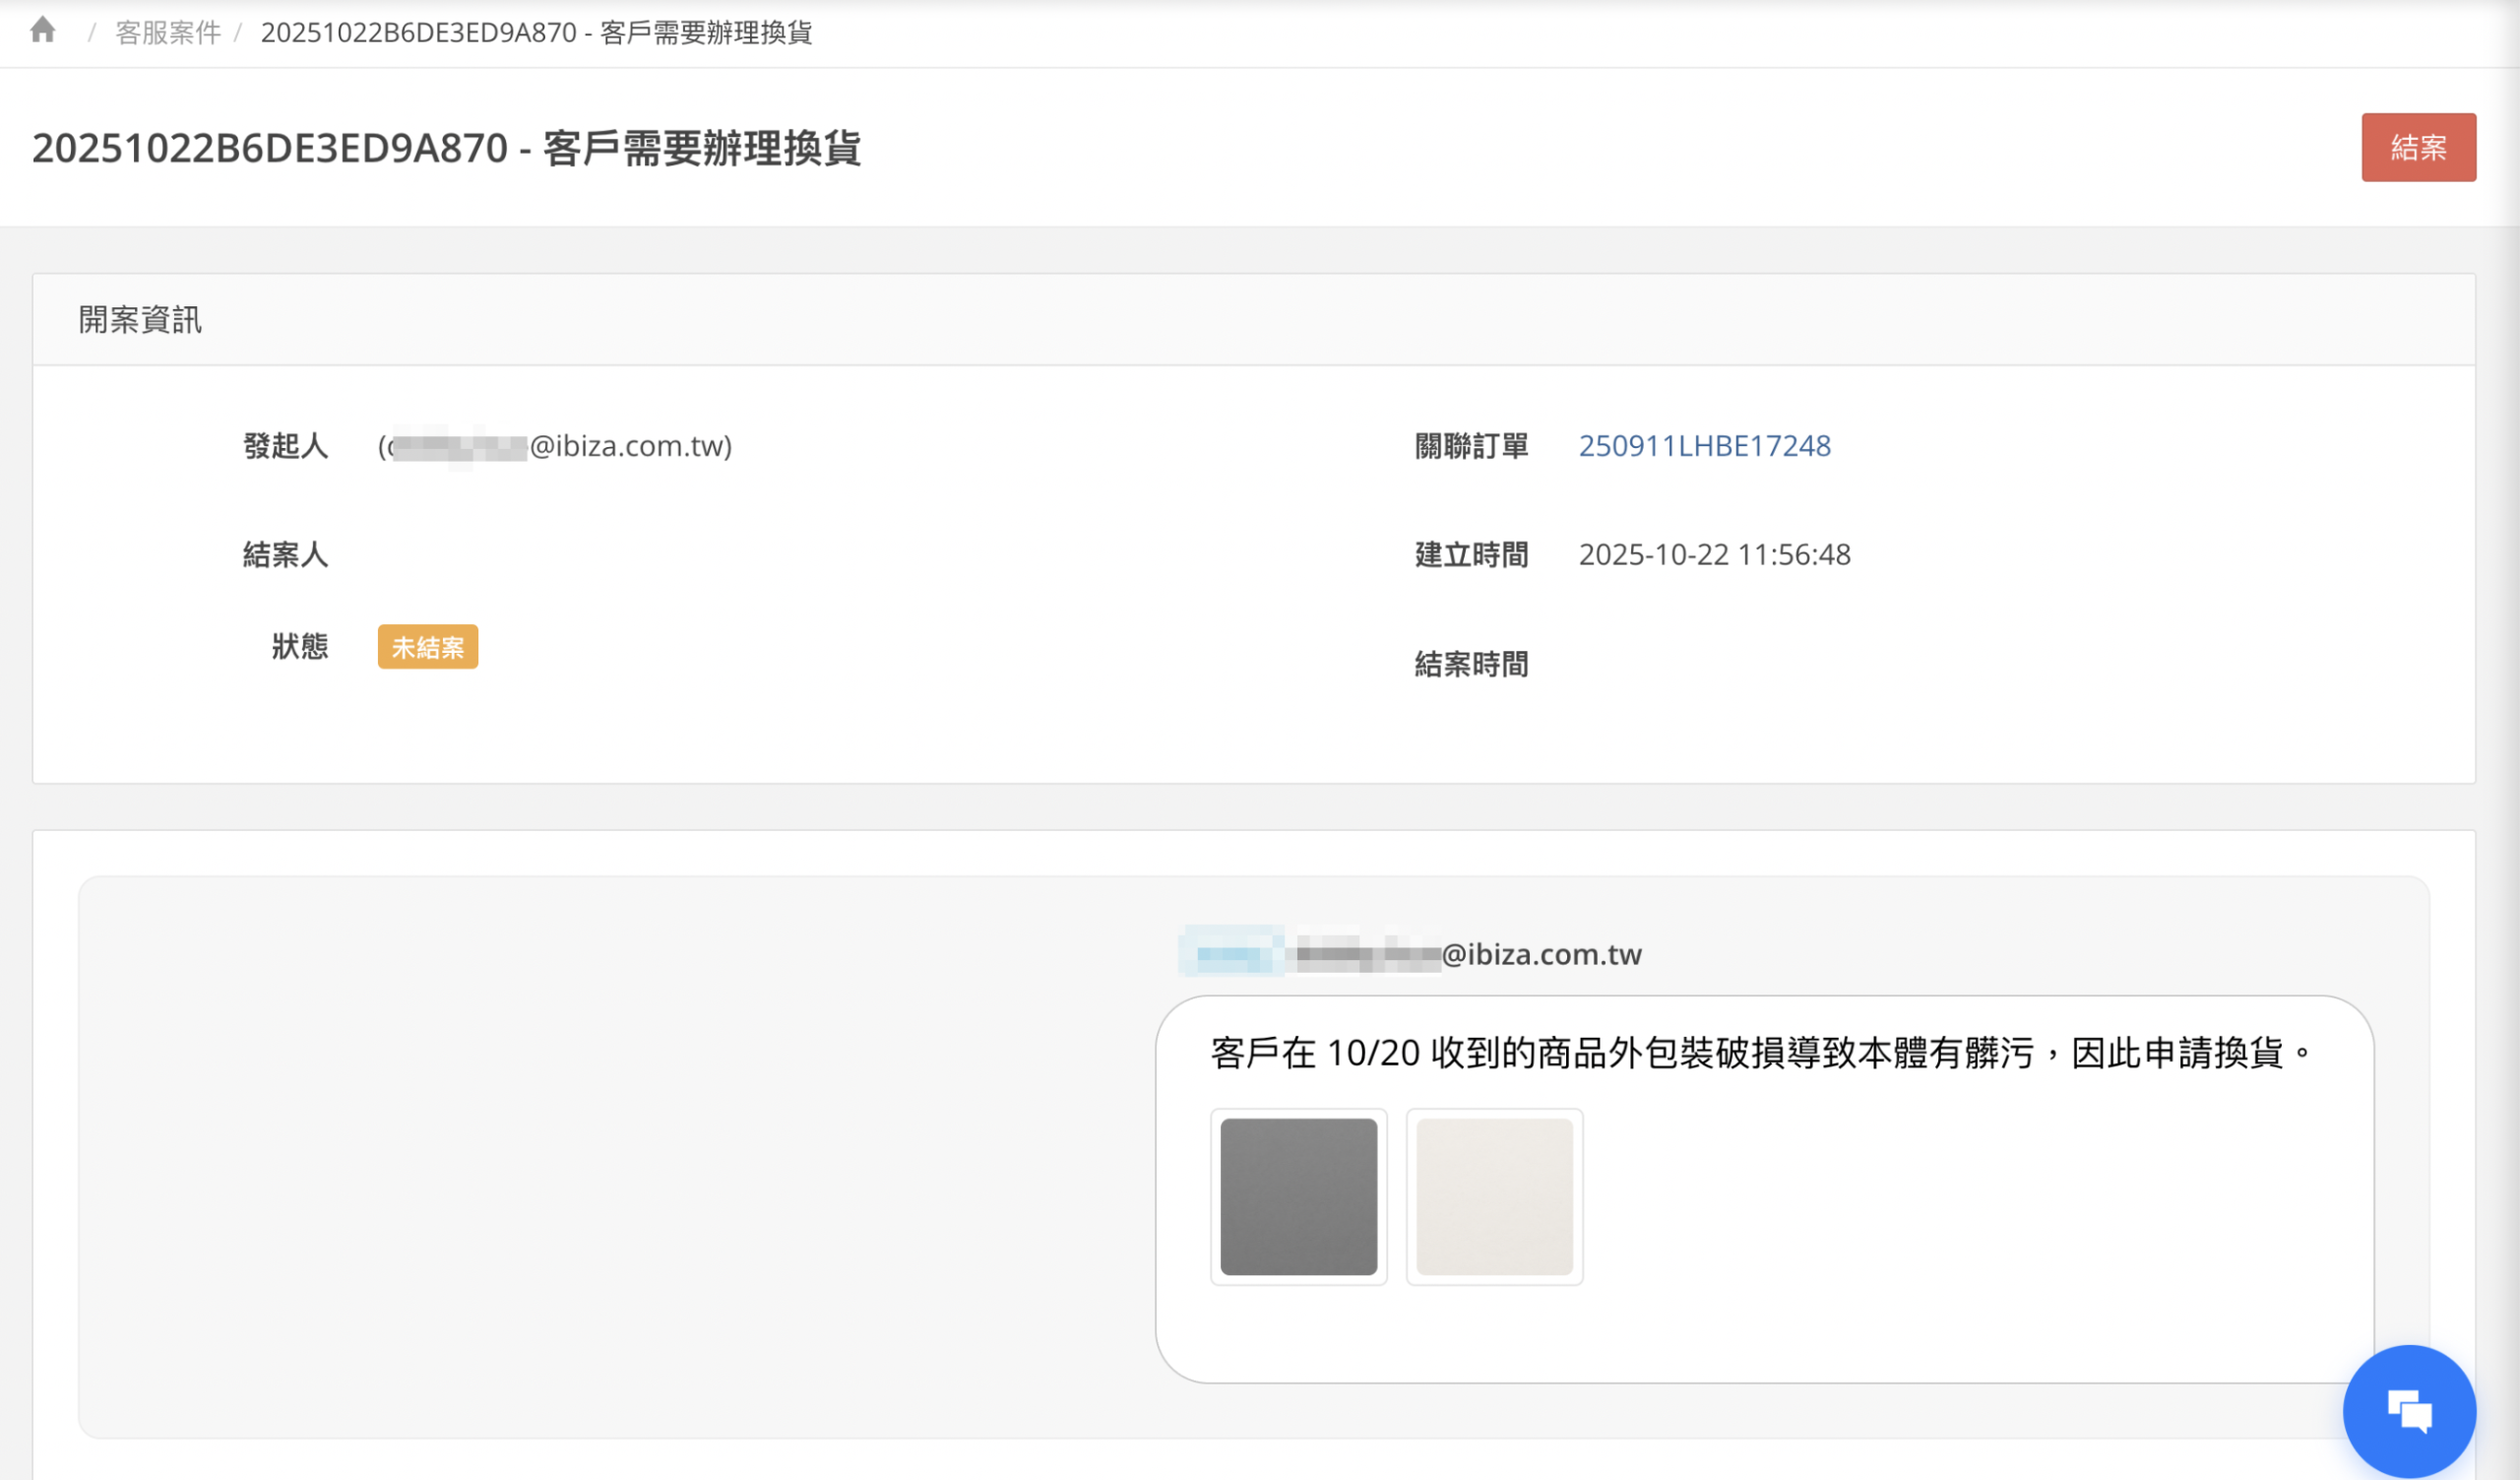The image size is (2520, 1480).
Task: Open related order 250911LHBE17248 link
Action: coord(1704,446)
